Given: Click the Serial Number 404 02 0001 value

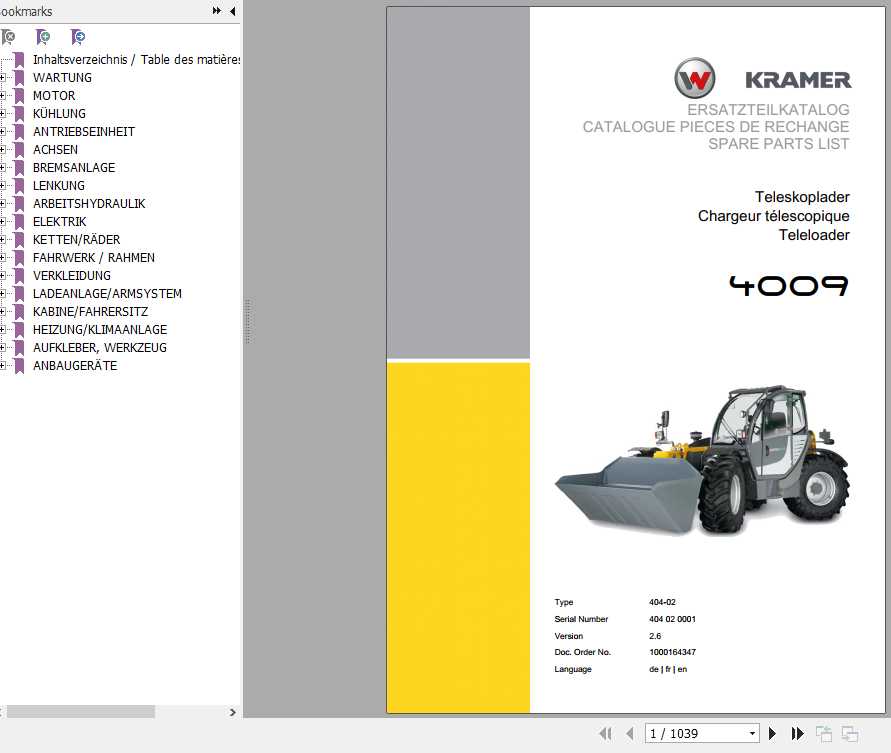Looking at the screenshot, I should [672, 619].
